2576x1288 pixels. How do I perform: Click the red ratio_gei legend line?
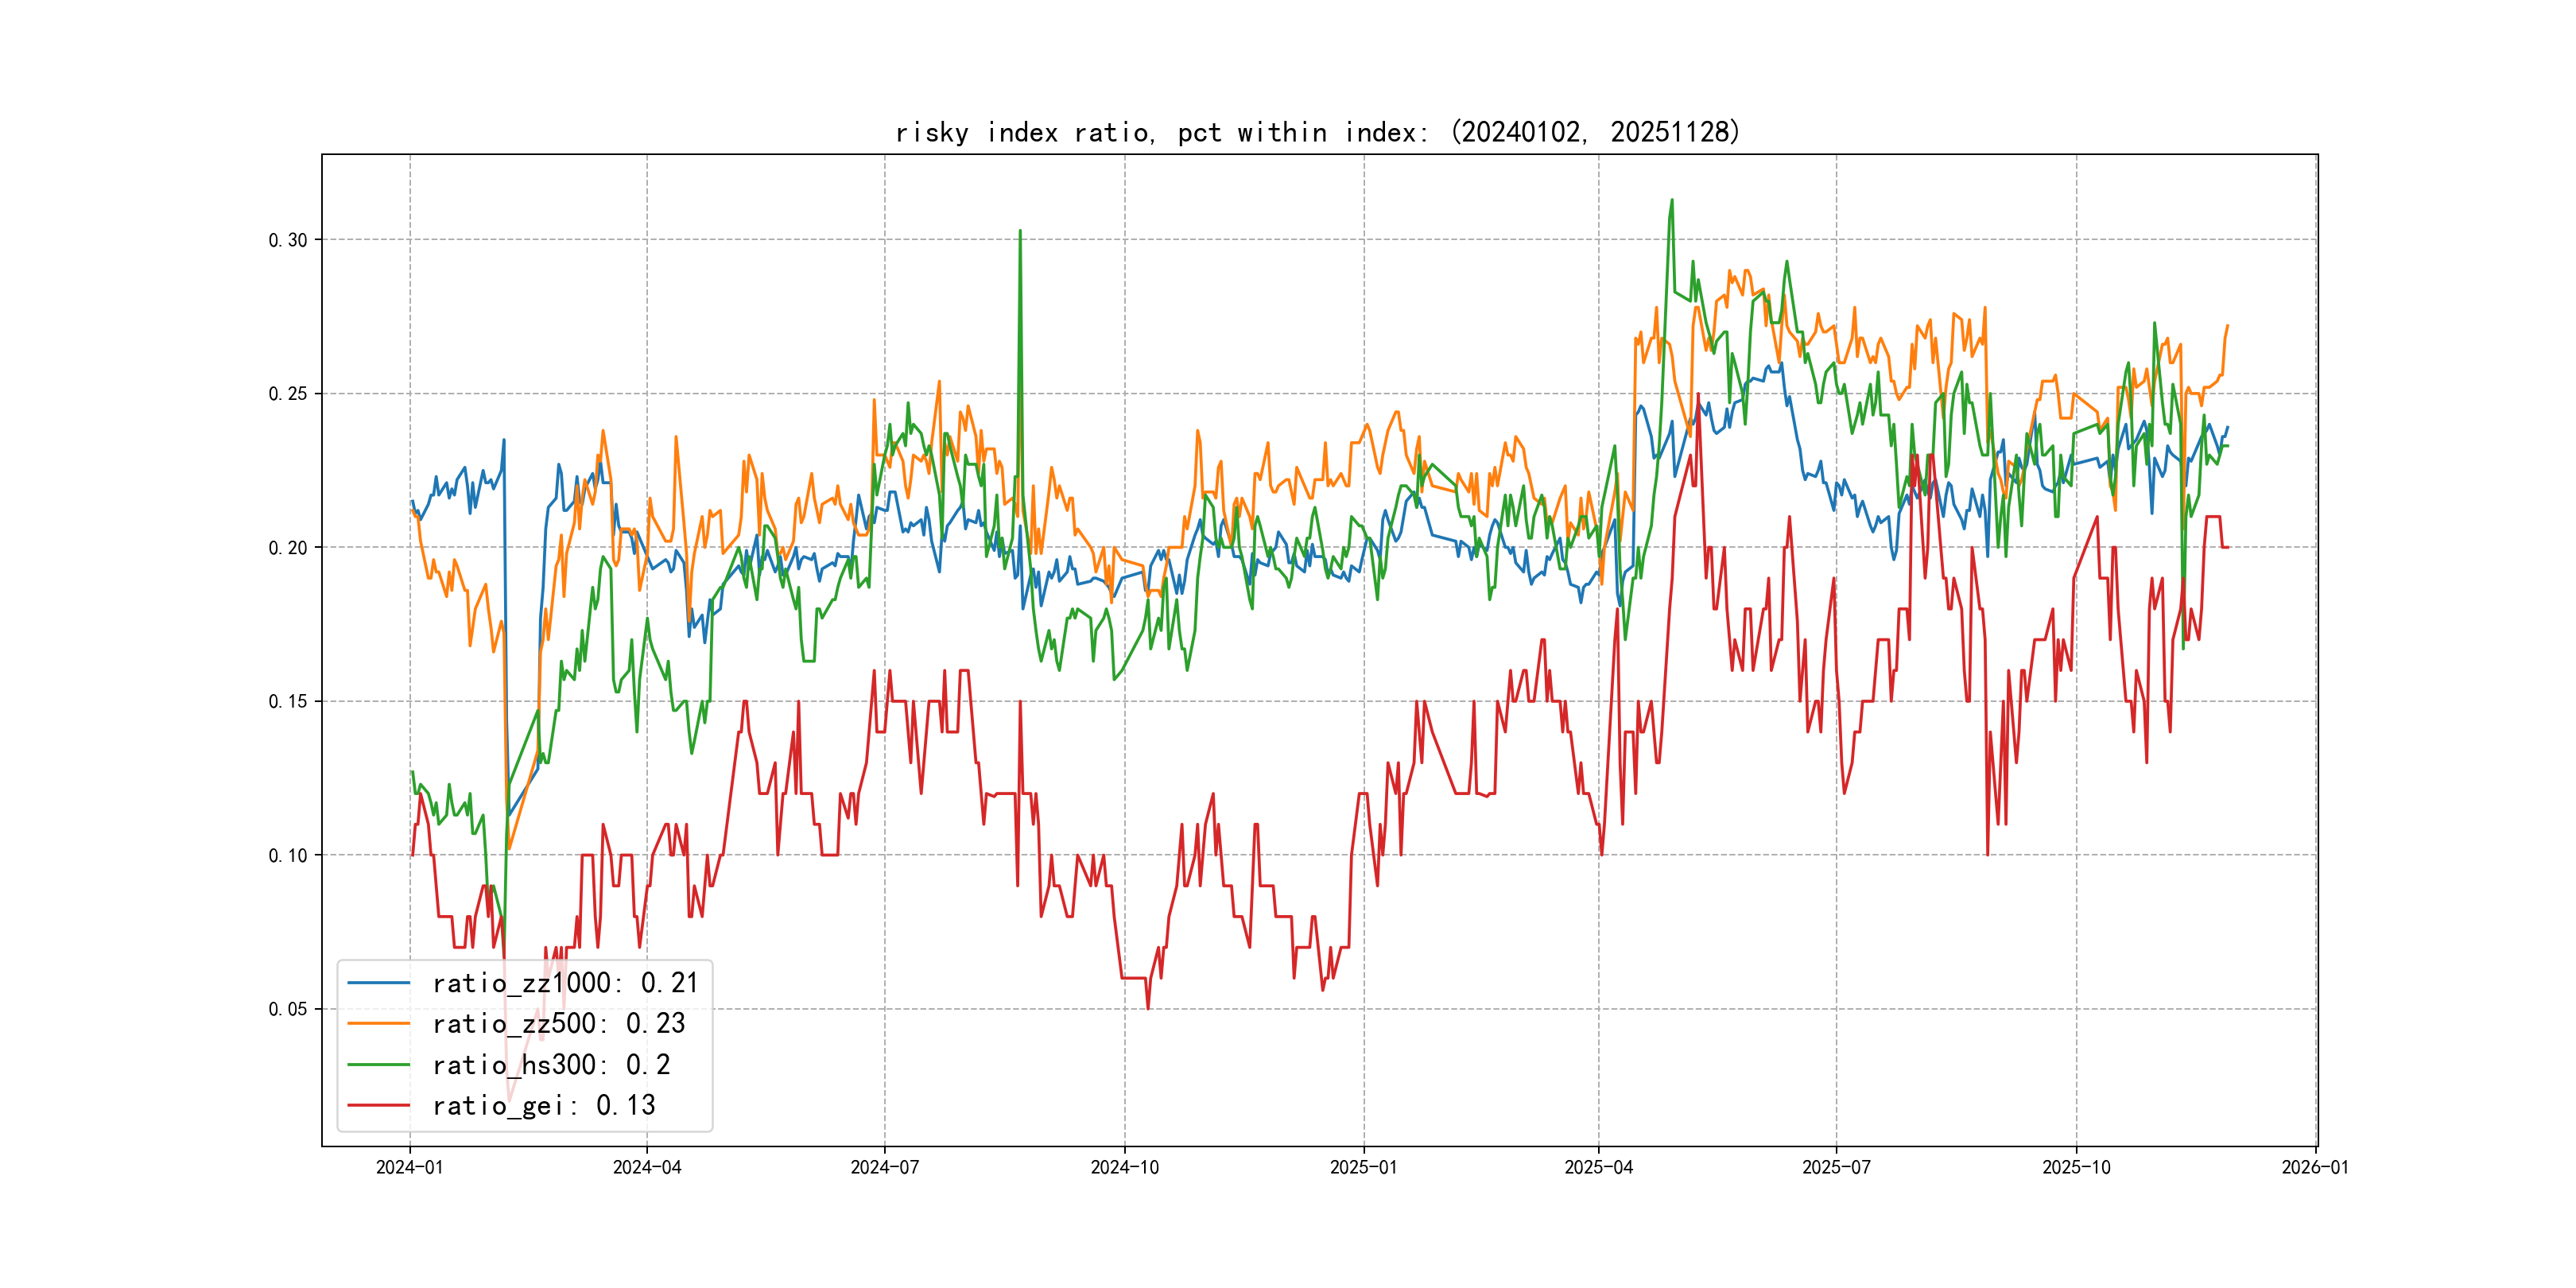(378, 1106)
